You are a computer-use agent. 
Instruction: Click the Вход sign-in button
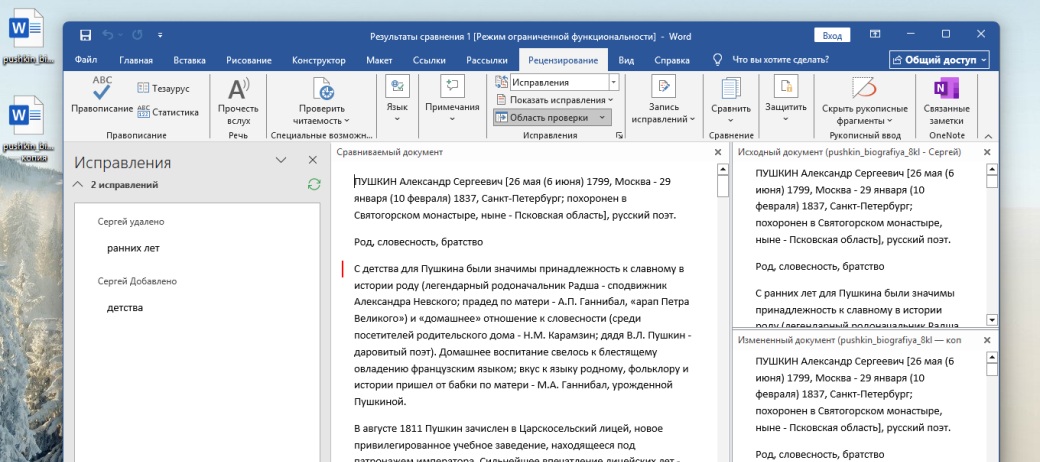(x=832, y=35)
